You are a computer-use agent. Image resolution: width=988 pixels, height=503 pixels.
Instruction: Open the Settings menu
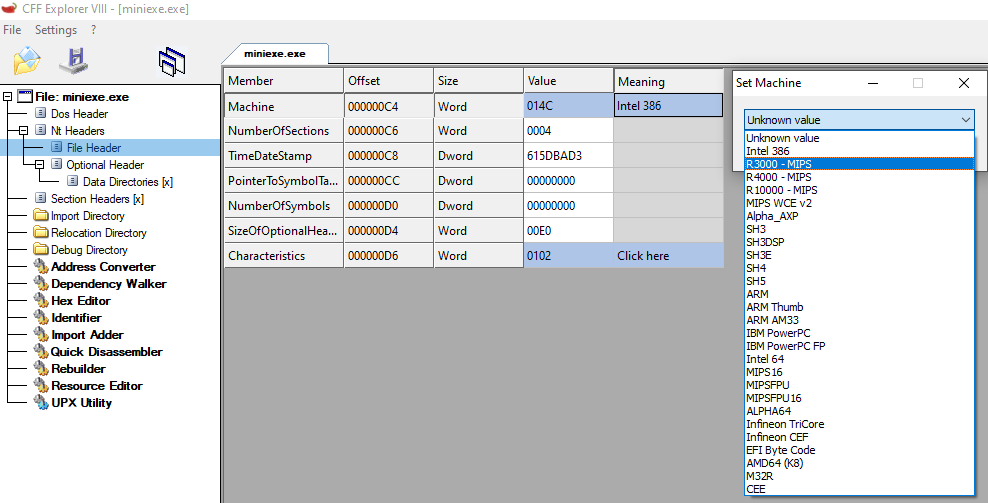coord(55,30)
